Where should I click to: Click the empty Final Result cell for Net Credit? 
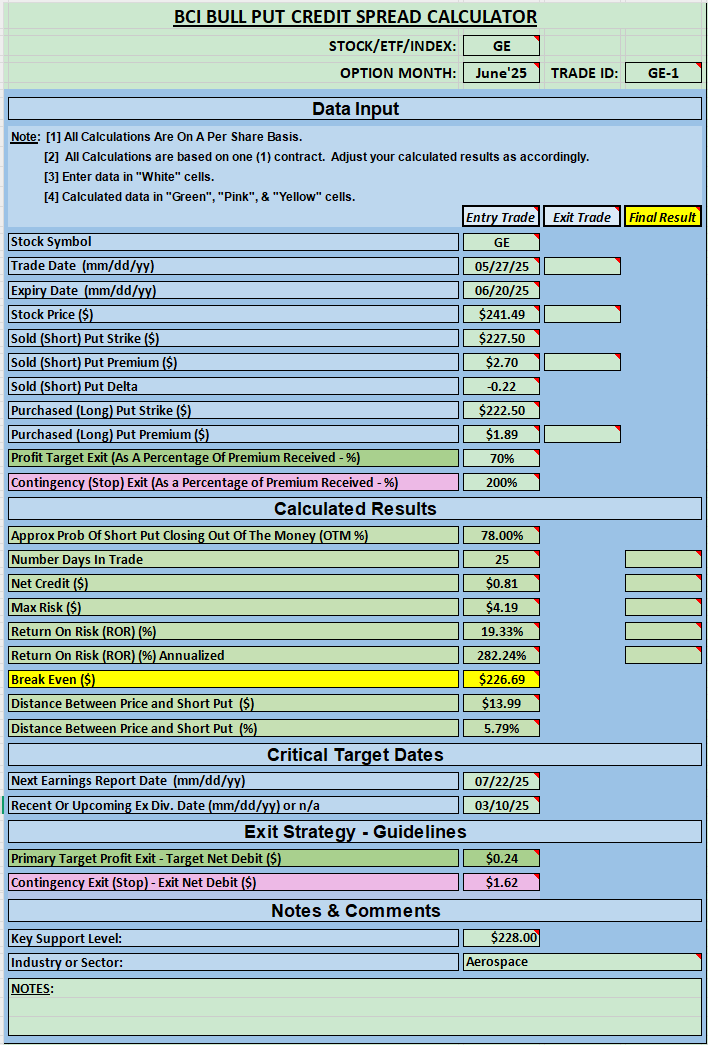pyautogui.click(x=663, y=583)
